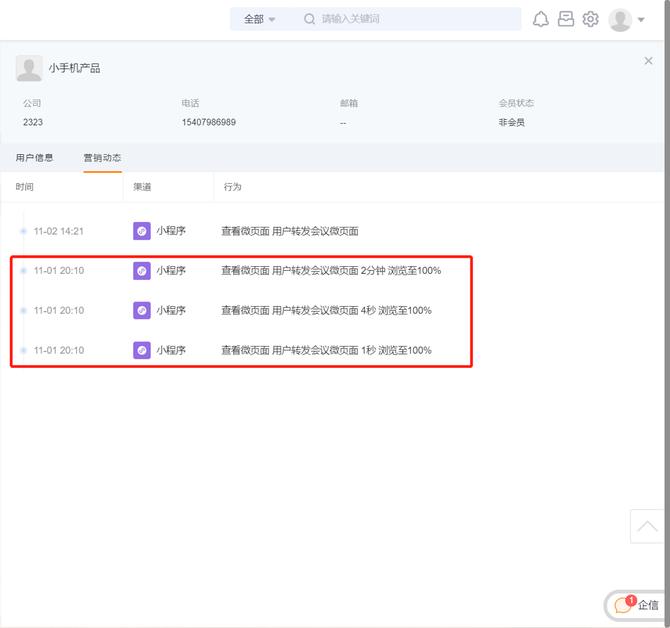
Task: Click the 企信 chat bubble icon
Action: pos(624,604)
